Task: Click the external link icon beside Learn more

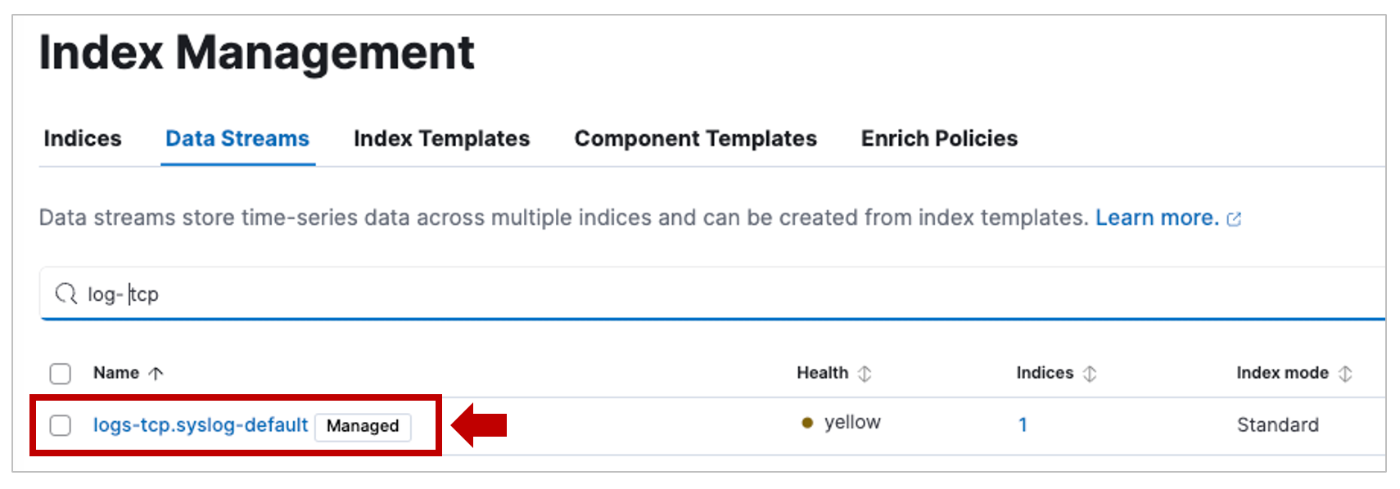Action: 1234,219
